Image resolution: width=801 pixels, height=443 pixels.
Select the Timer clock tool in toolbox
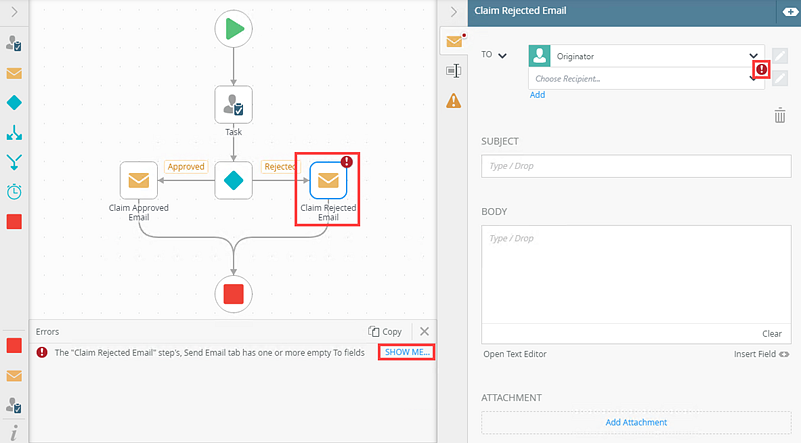click(x=14, y=192)
